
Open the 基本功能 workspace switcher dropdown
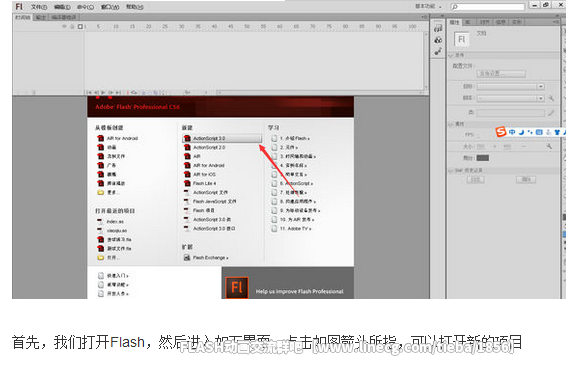point(428,6)
